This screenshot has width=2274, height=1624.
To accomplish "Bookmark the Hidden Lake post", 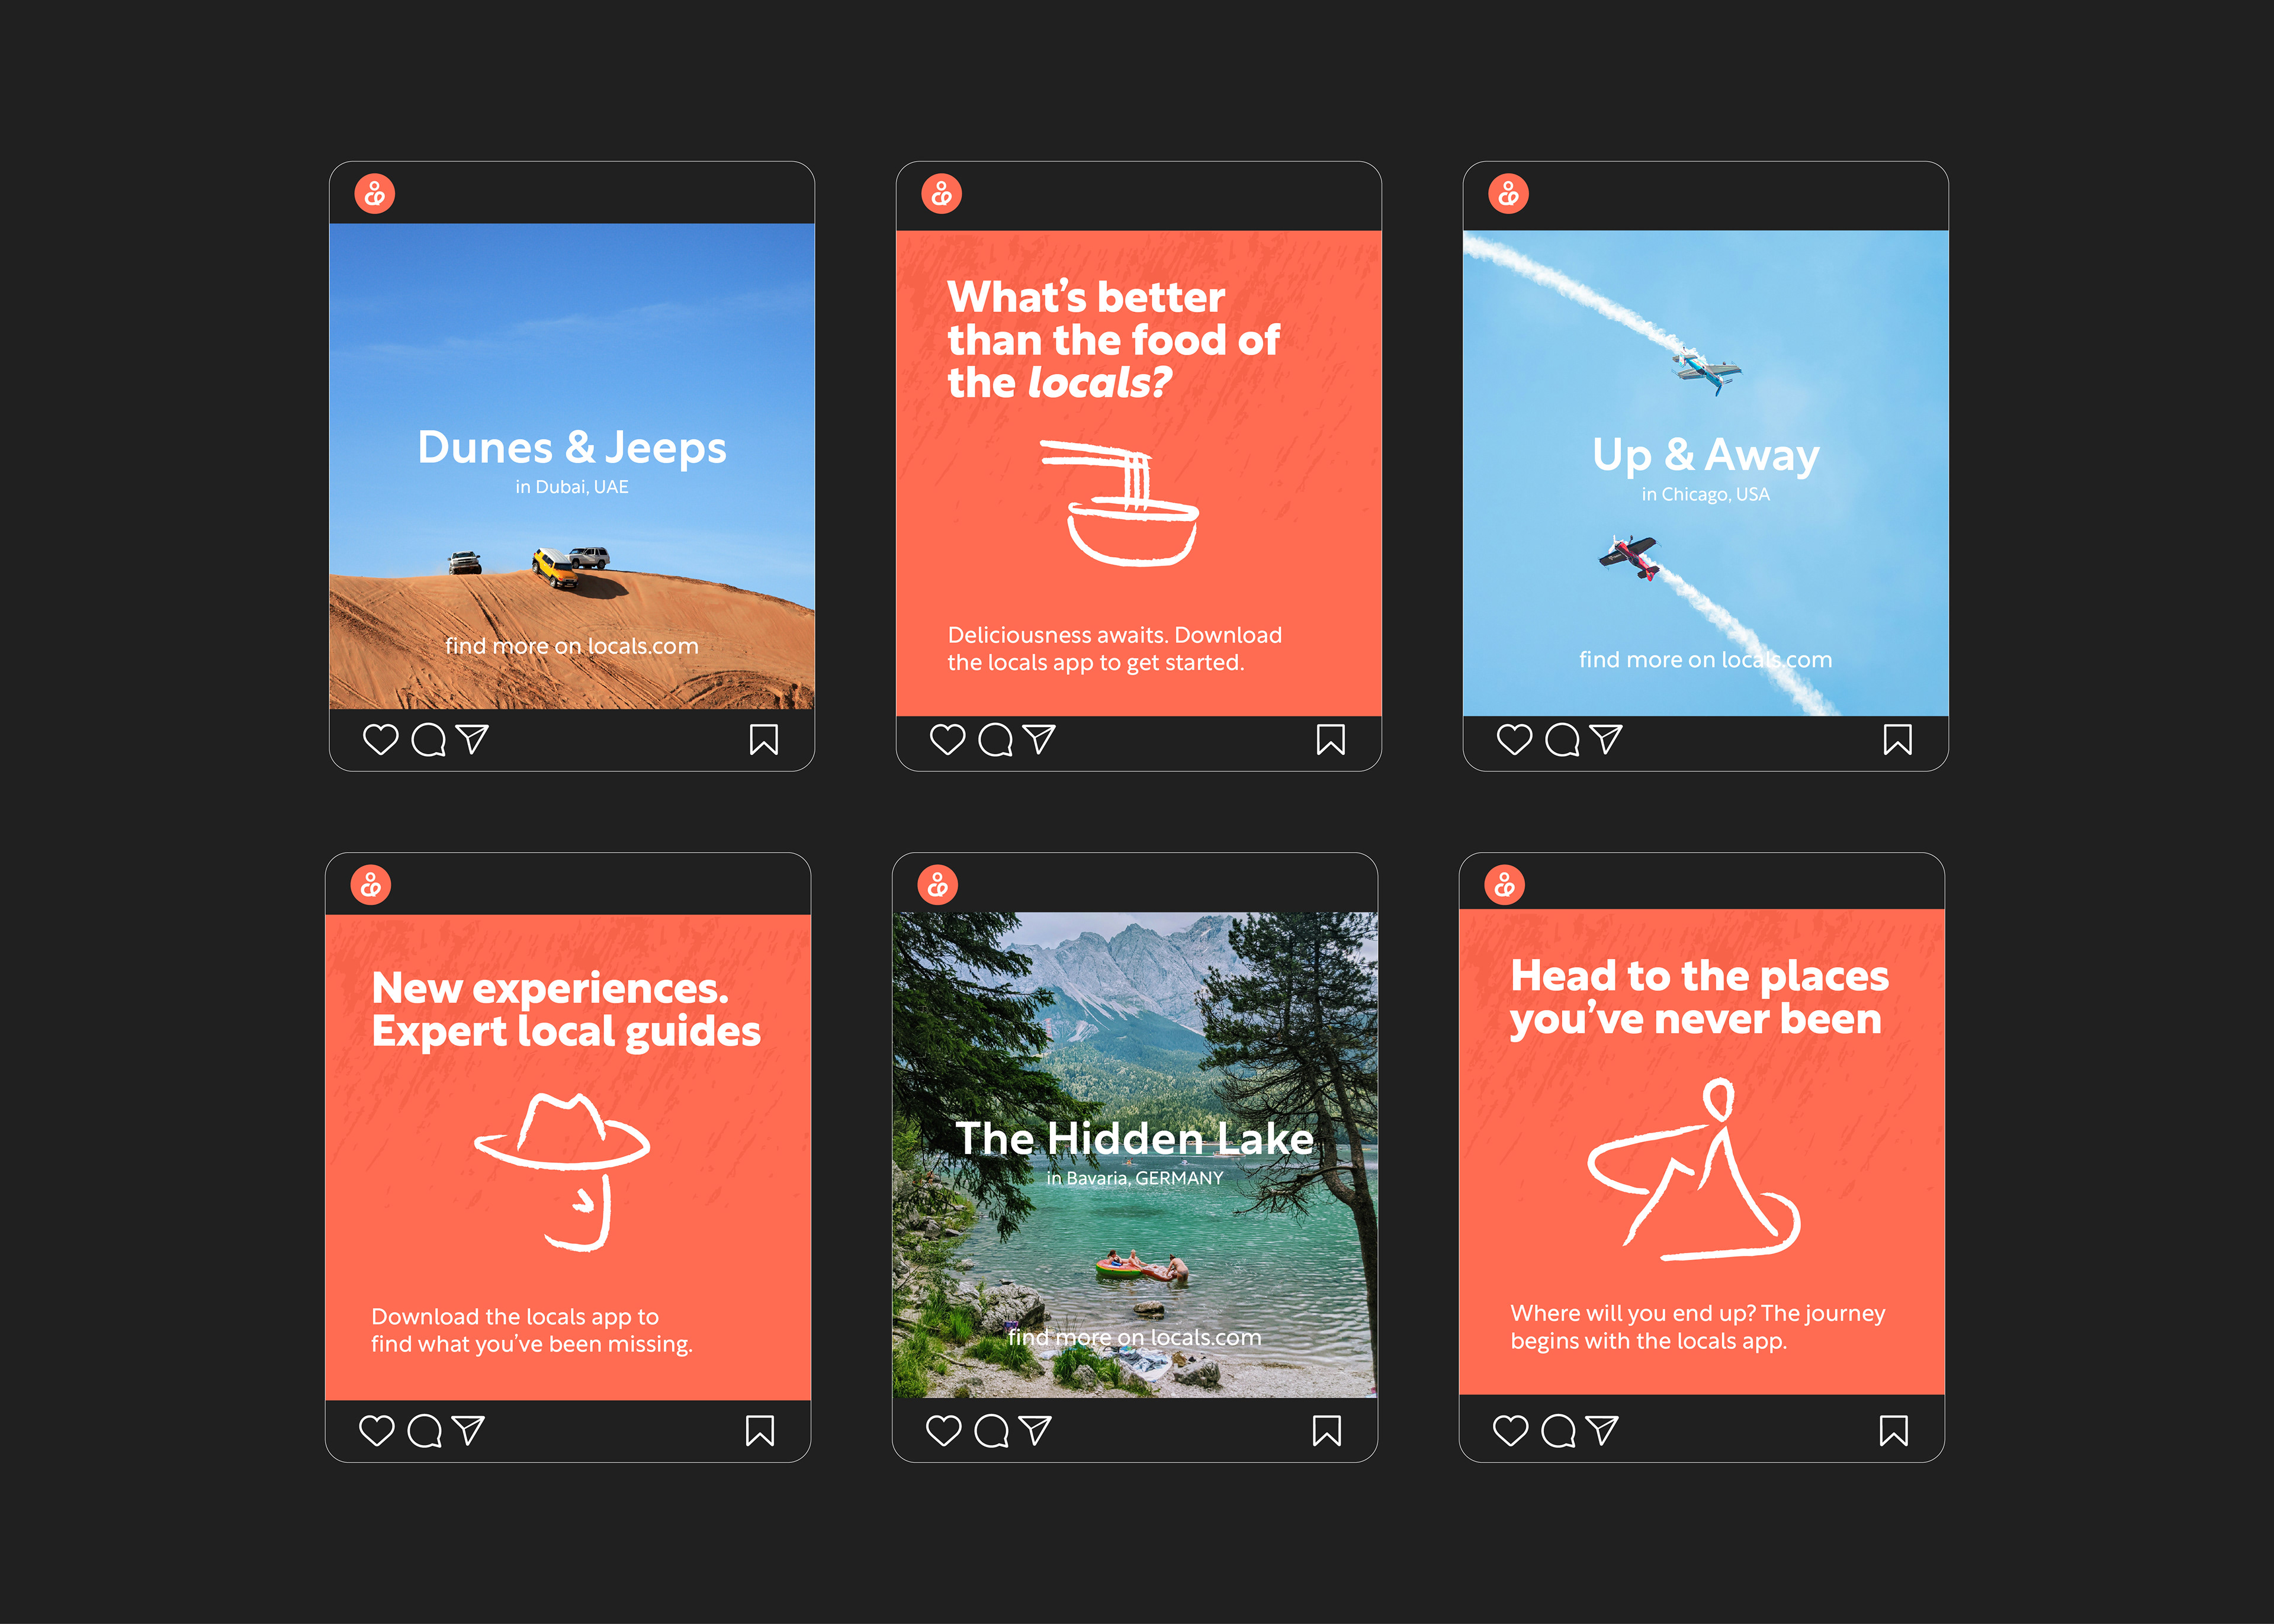I will 1326,1431.
